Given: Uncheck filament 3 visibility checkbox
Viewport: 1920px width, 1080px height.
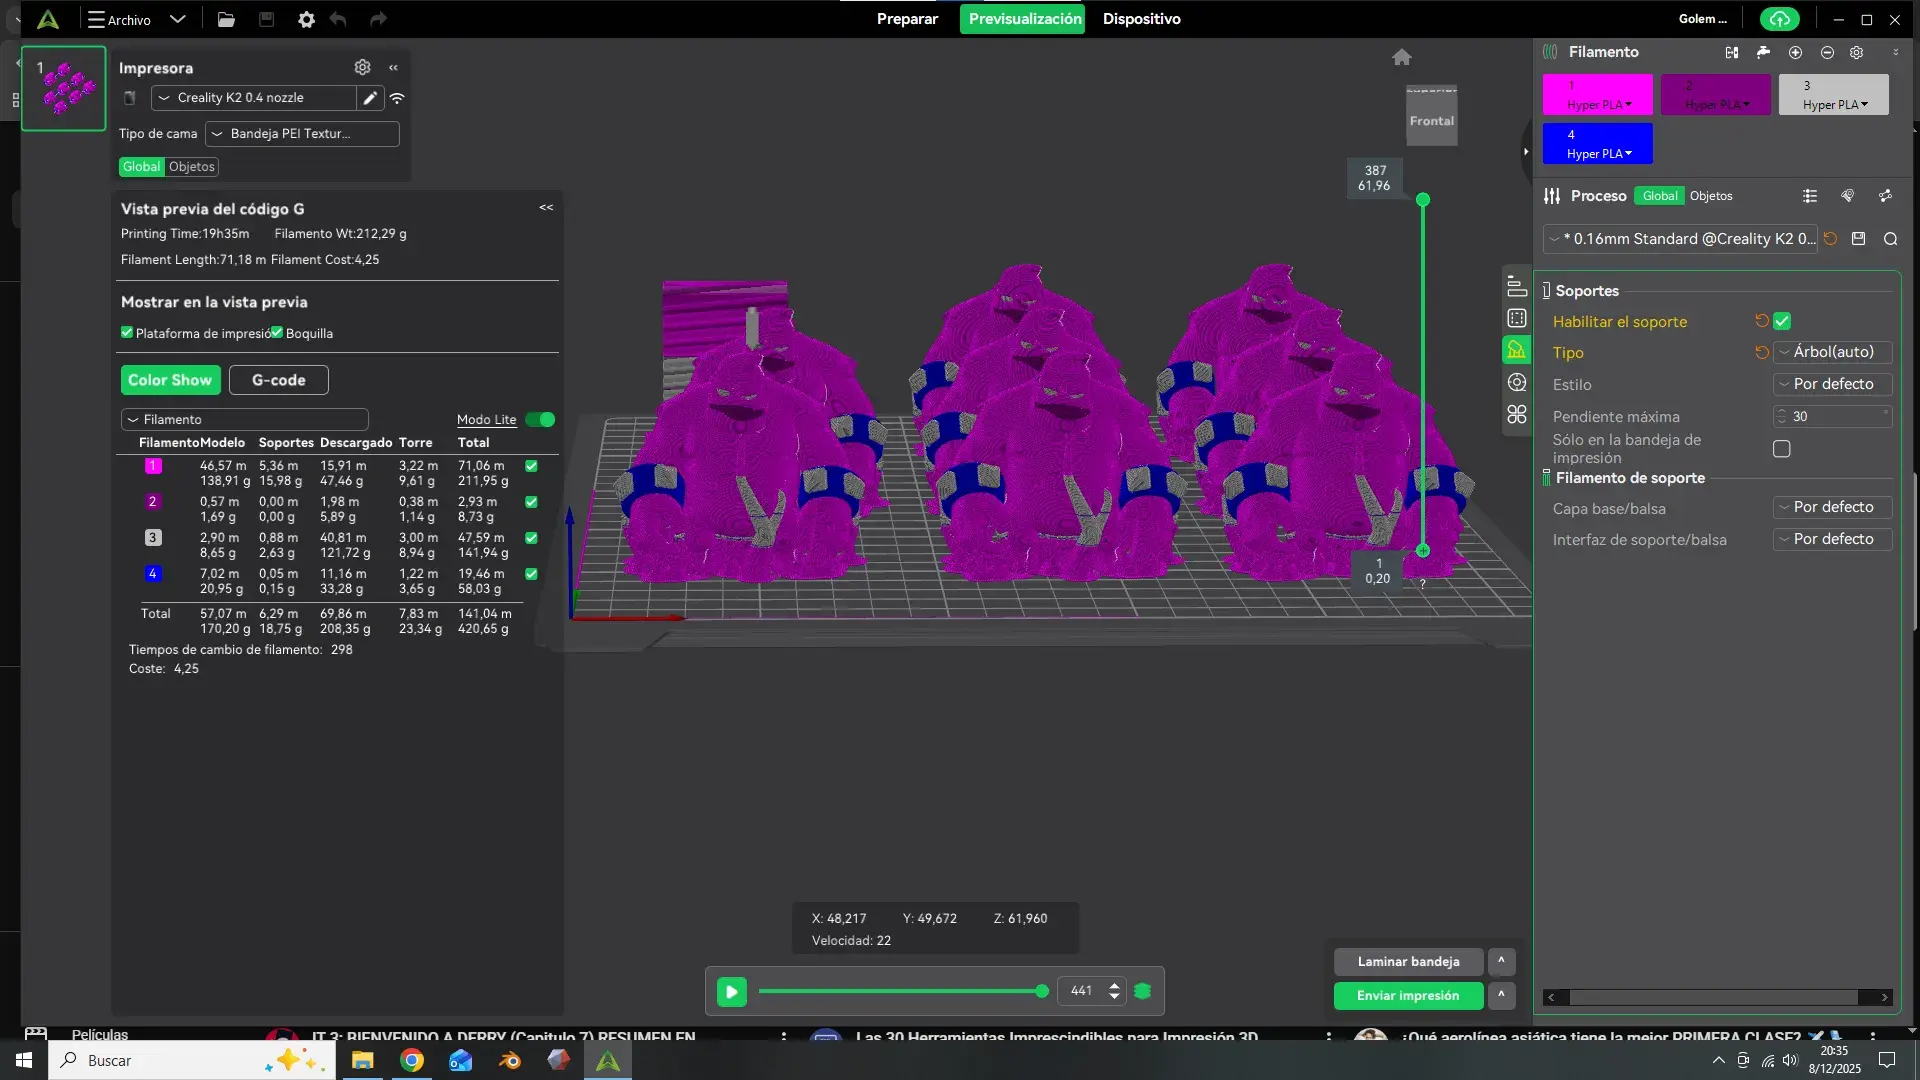Looking at the screenshot, I should (x=531, y=538).
